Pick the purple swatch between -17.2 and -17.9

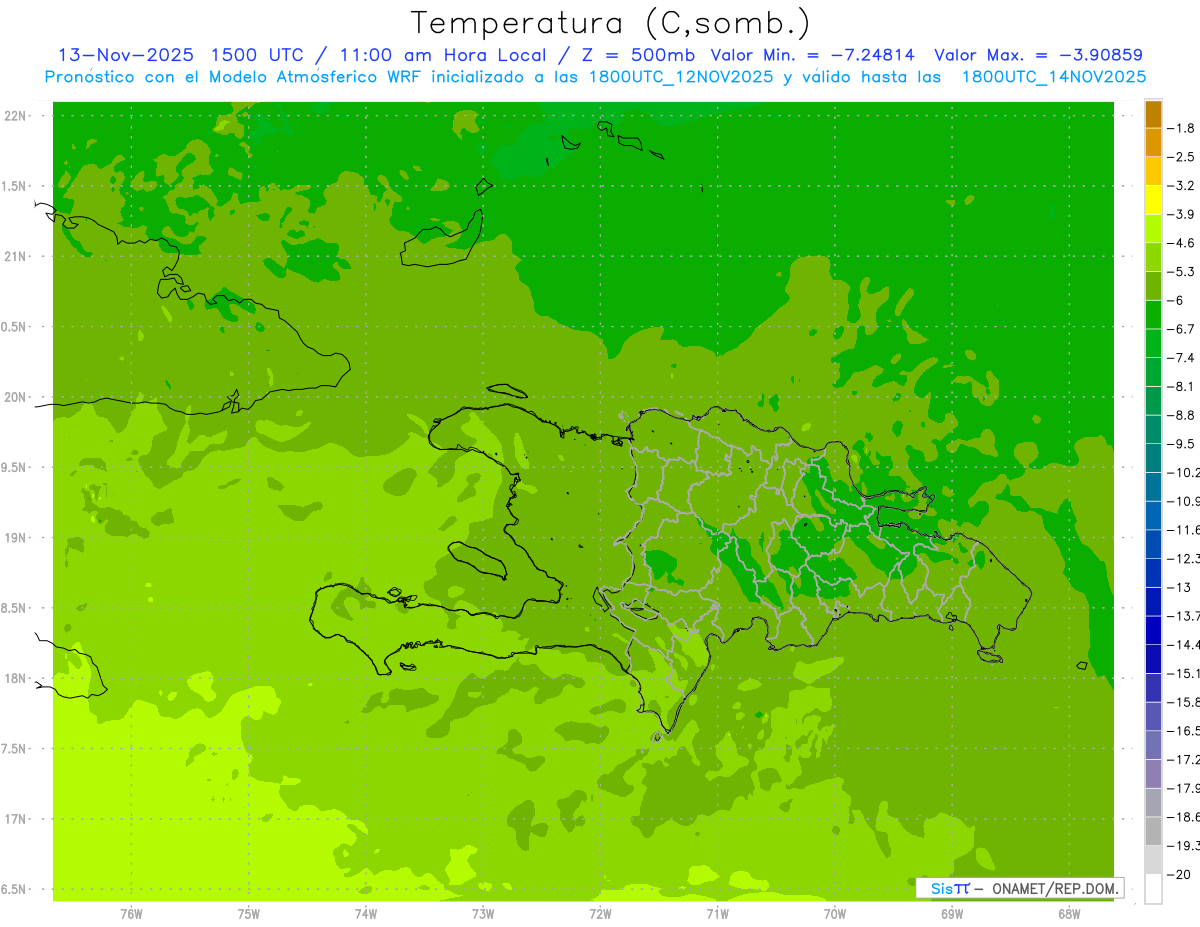click(x=1153, y=774)
